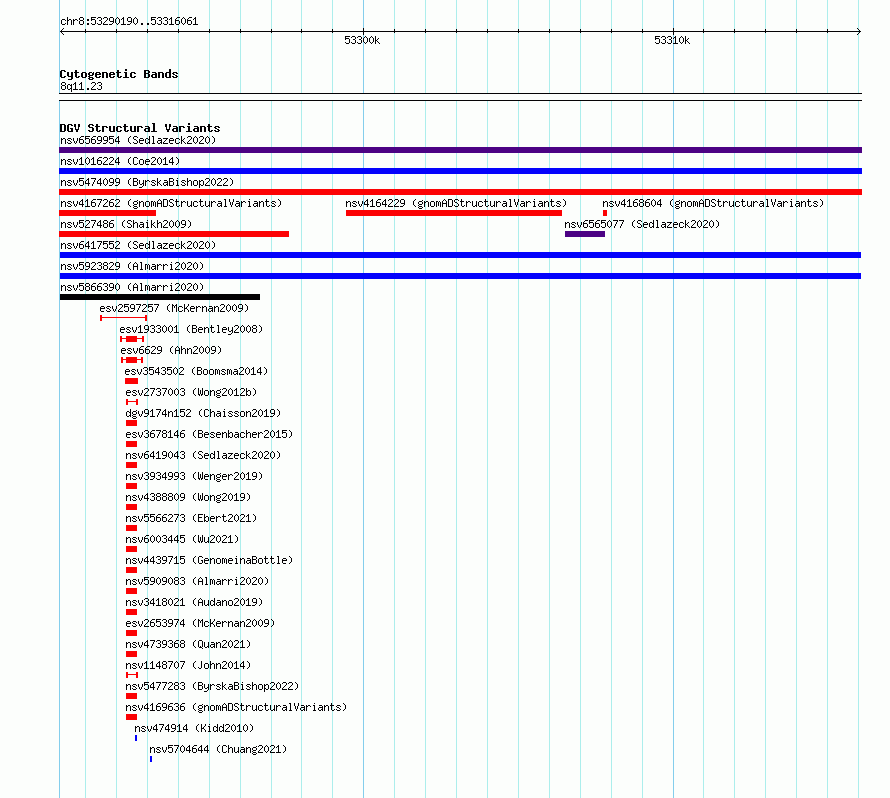Screen dimensions: 890x798
Task: Click the DGV Structural Variants track title
Action: [140, 128]
